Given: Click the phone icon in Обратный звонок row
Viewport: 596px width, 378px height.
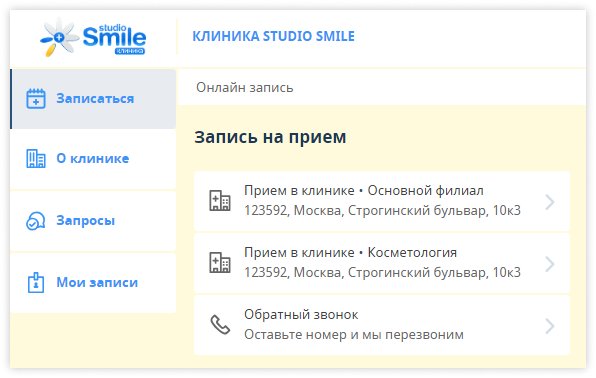Looking at the screenshot, I should [x=220, y=325].
